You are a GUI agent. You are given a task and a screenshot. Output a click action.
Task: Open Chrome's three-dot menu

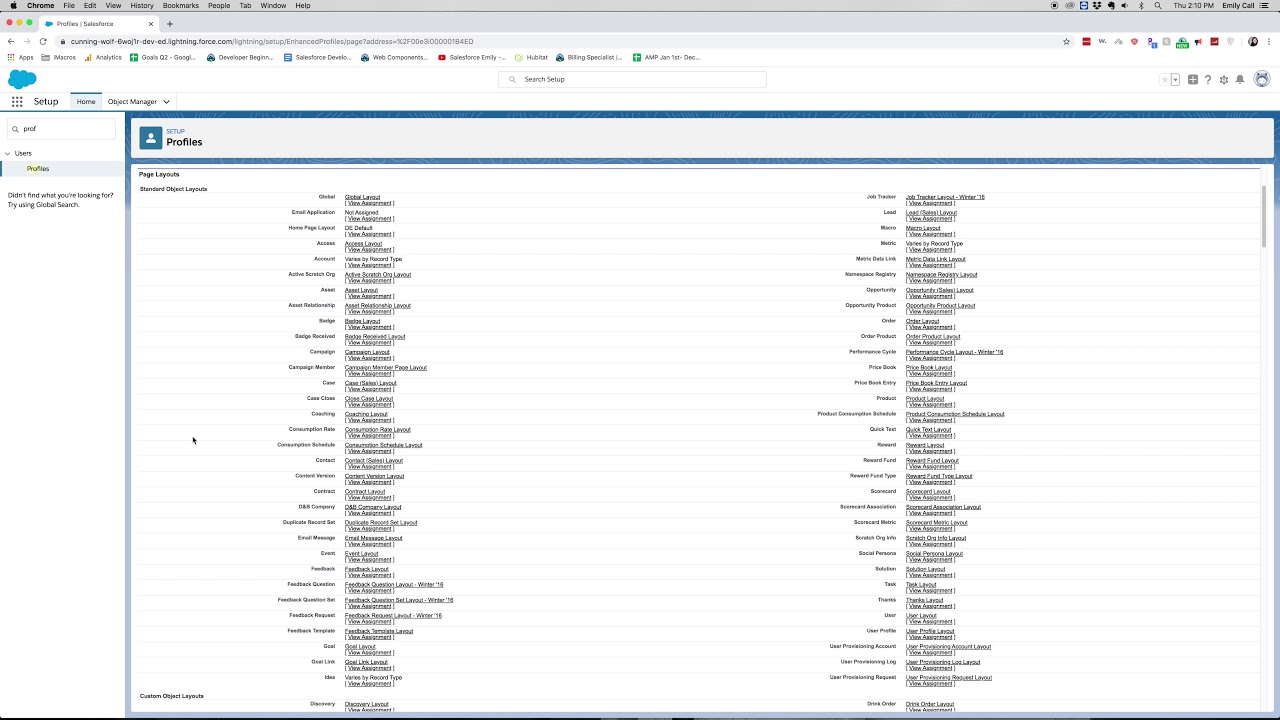coord(1270,41)
